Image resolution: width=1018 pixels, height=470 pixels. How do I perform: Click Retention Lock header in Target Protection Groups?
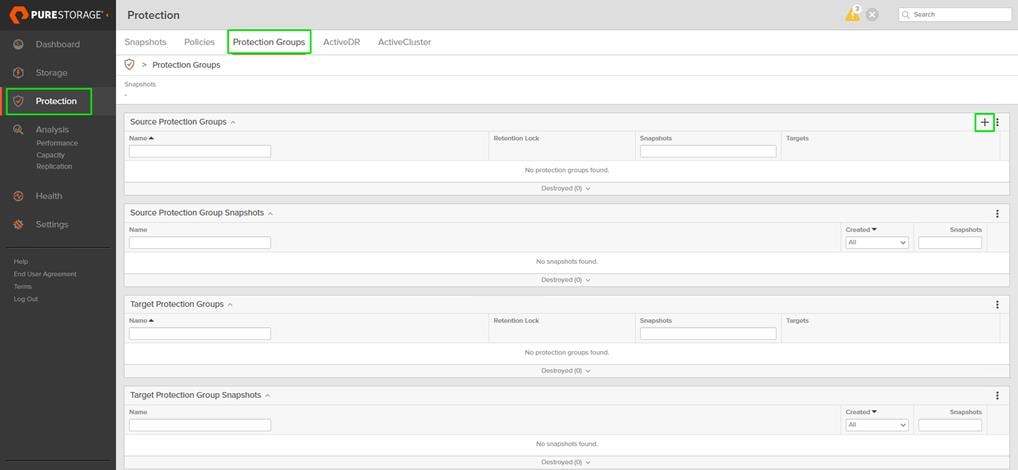[x=516, y=321]
